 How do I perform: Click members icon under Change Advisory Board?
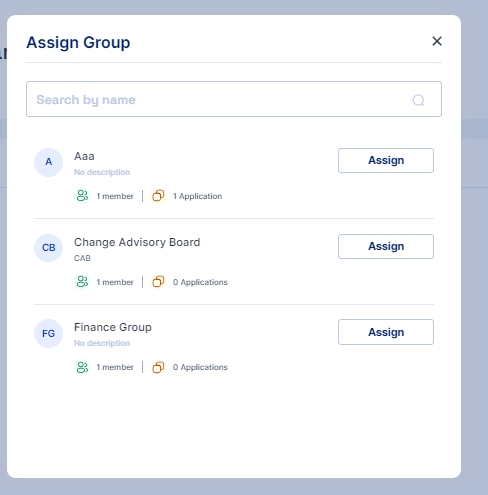click(x=82, y=282)
